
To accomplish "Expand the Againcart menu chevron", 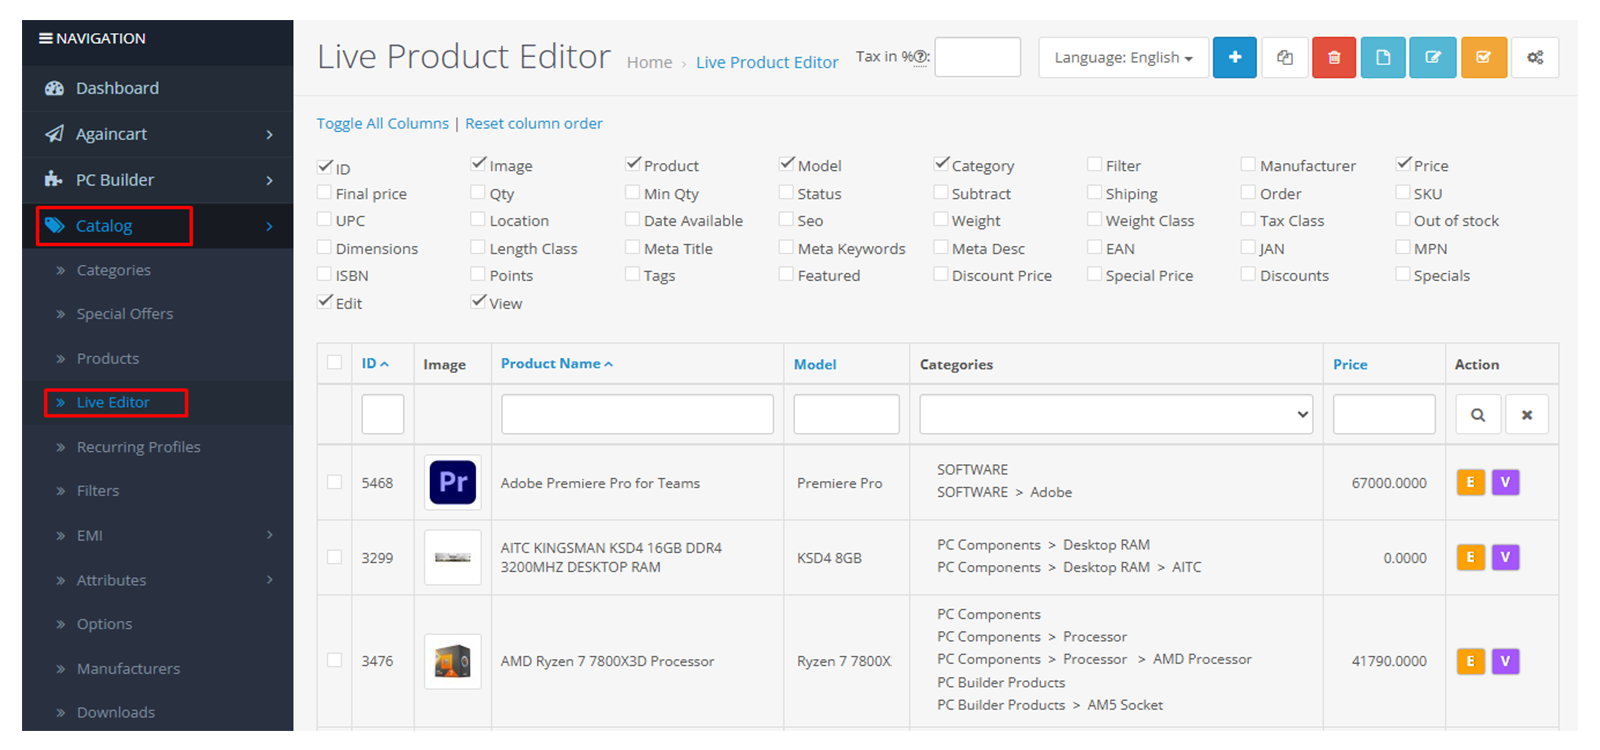I will (x=269, y=135).
